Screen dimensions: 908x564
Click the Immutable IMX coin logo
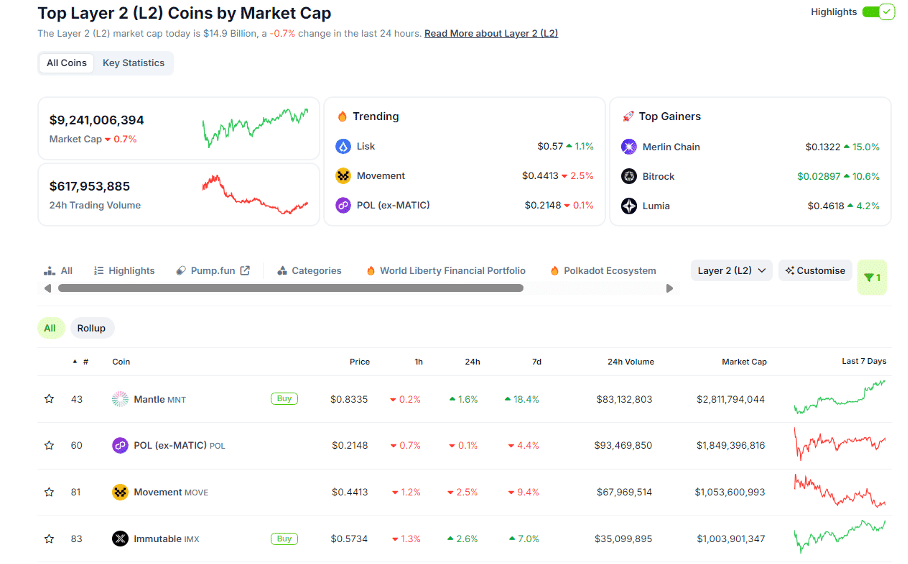coord(120,539)
